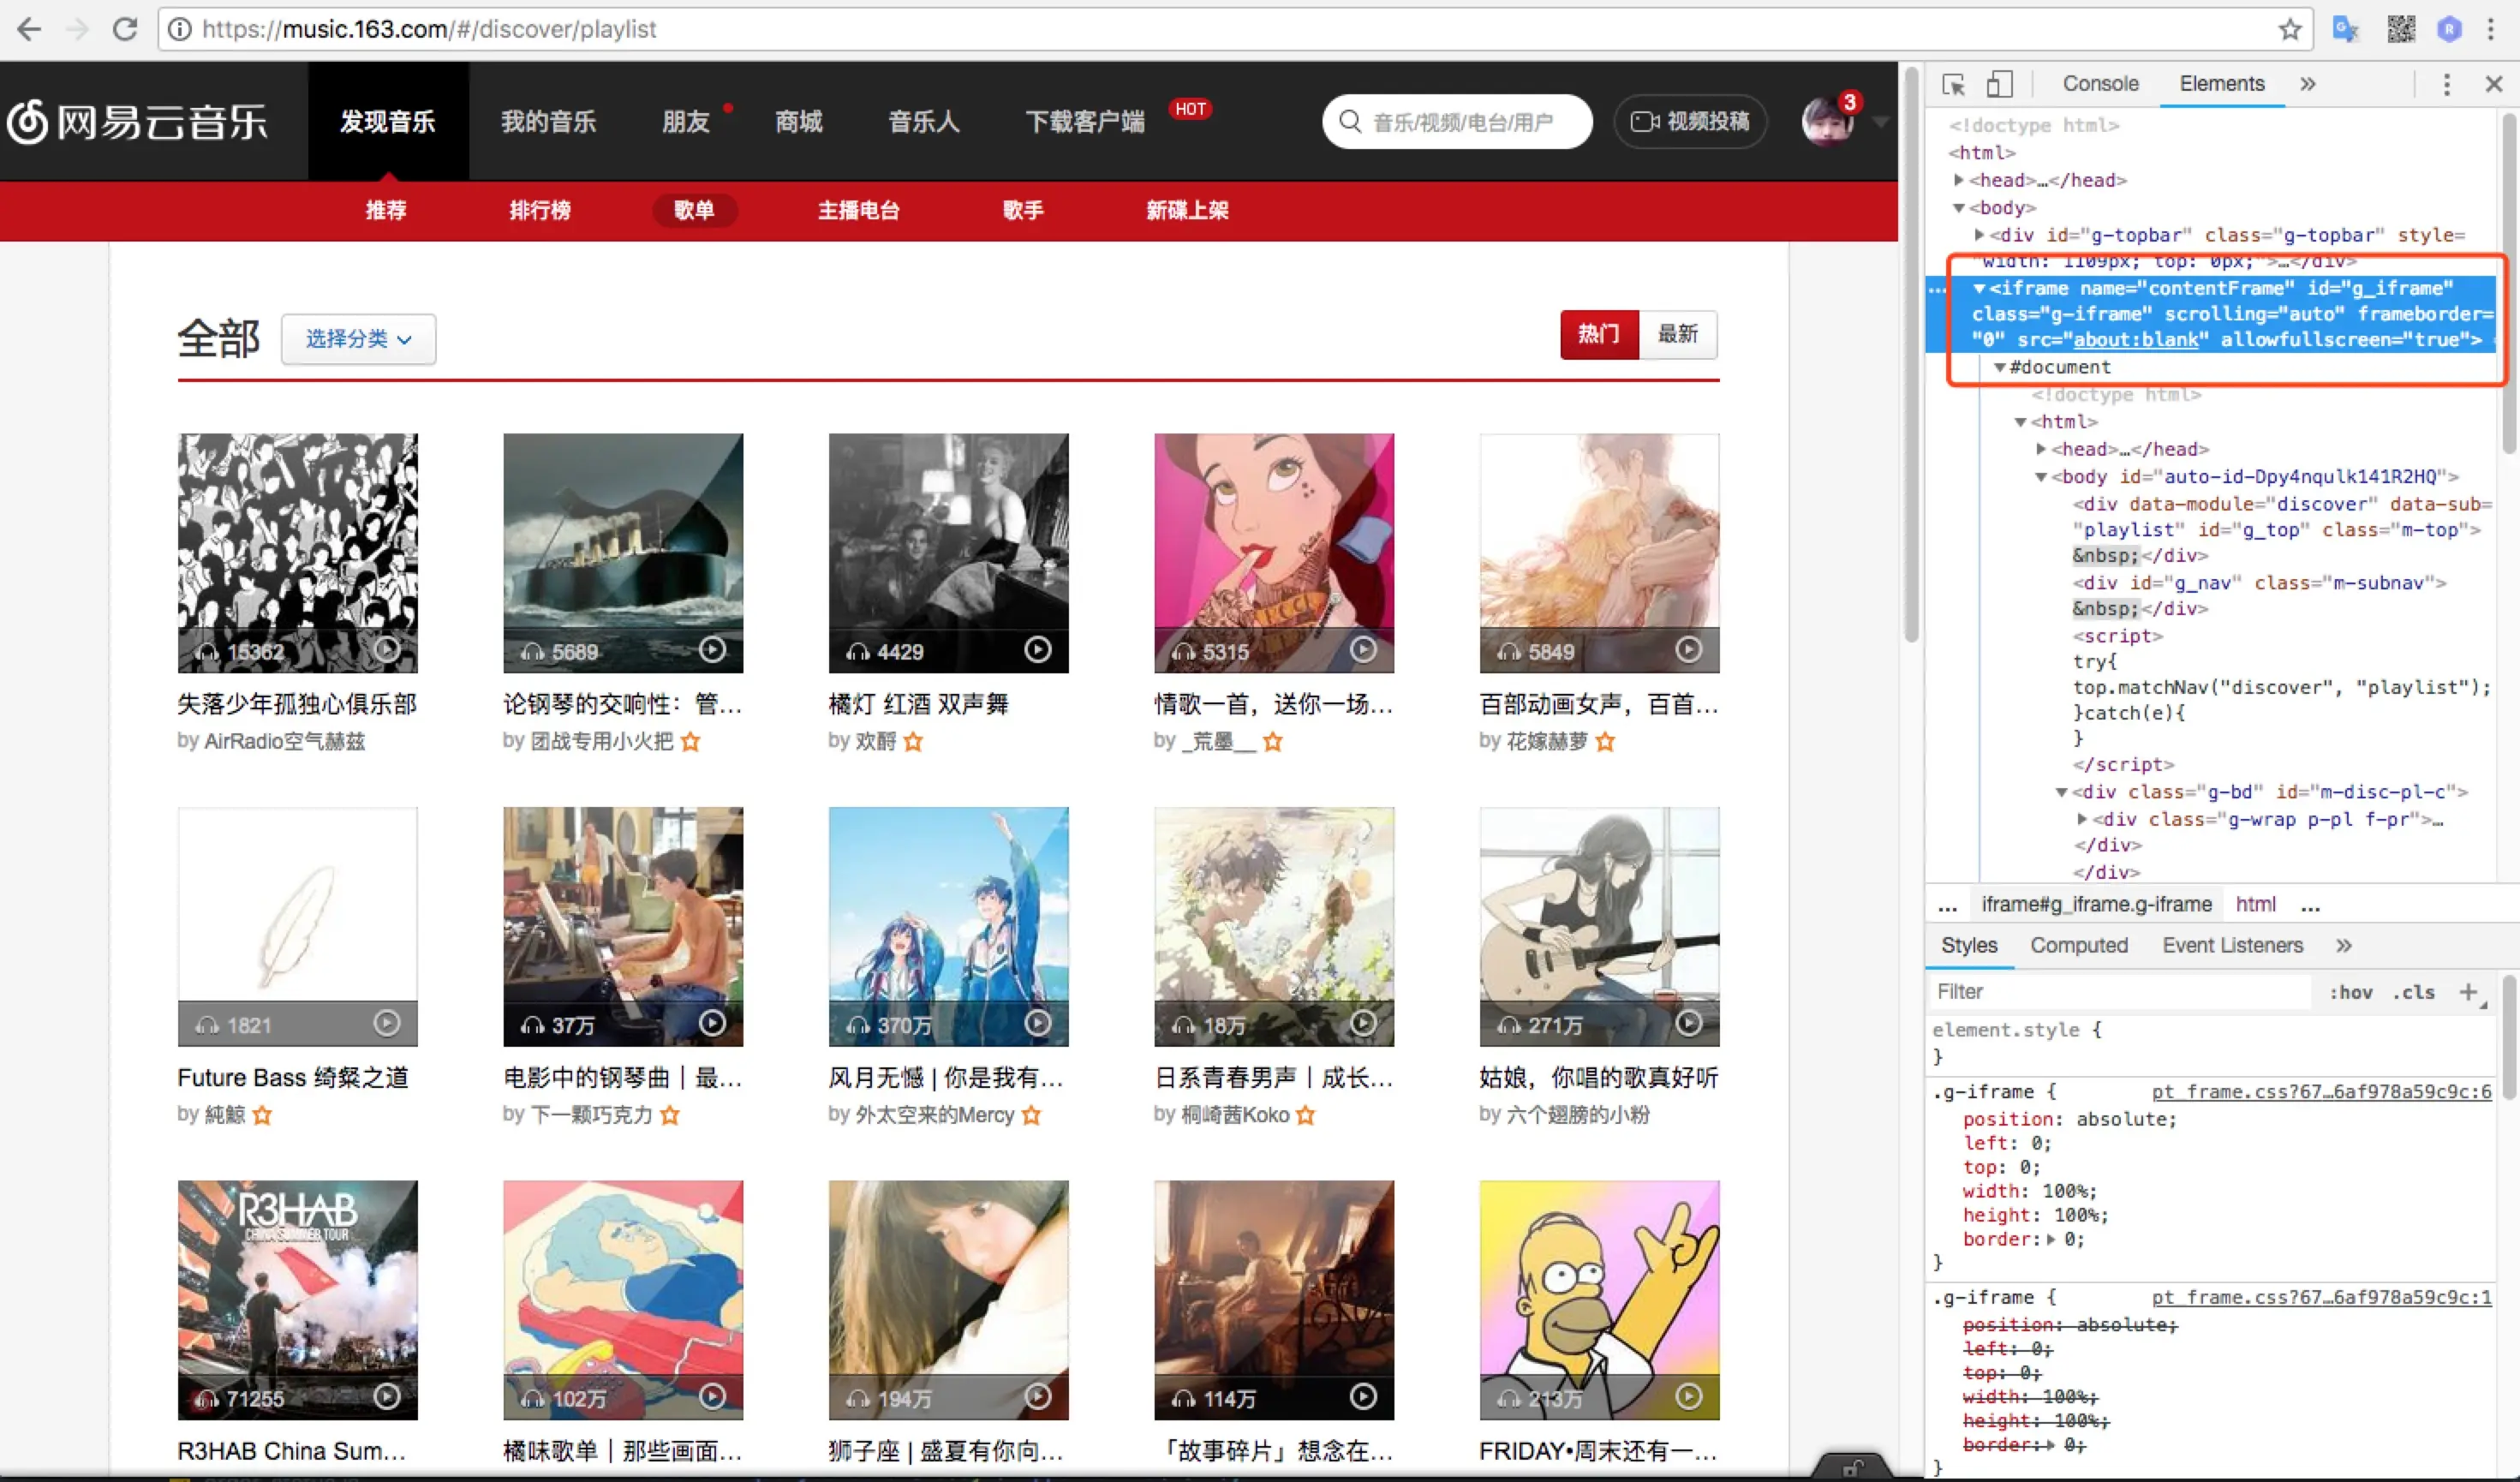Open the 选择分类 category dropdown
This screenshot has height=1482, width=2520.
pos(358,339)
